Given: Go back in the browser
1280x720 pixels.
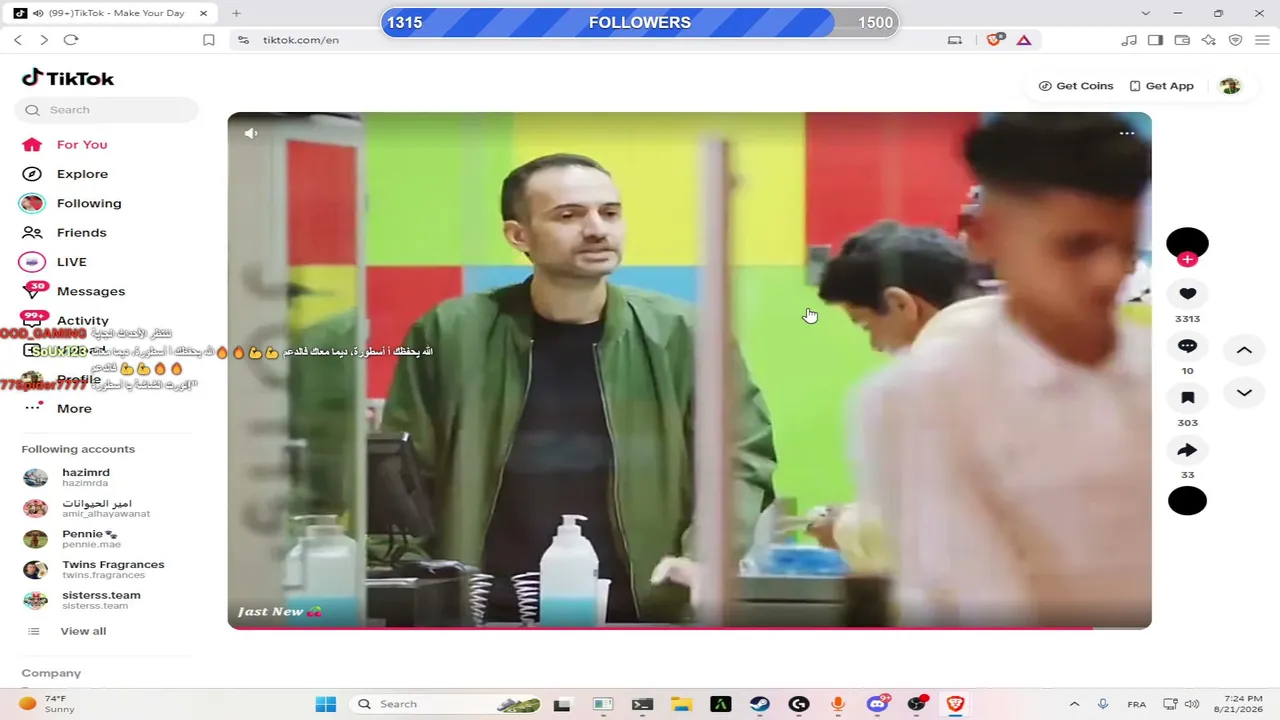Looking at the screenshot, I should pos(18,40).
